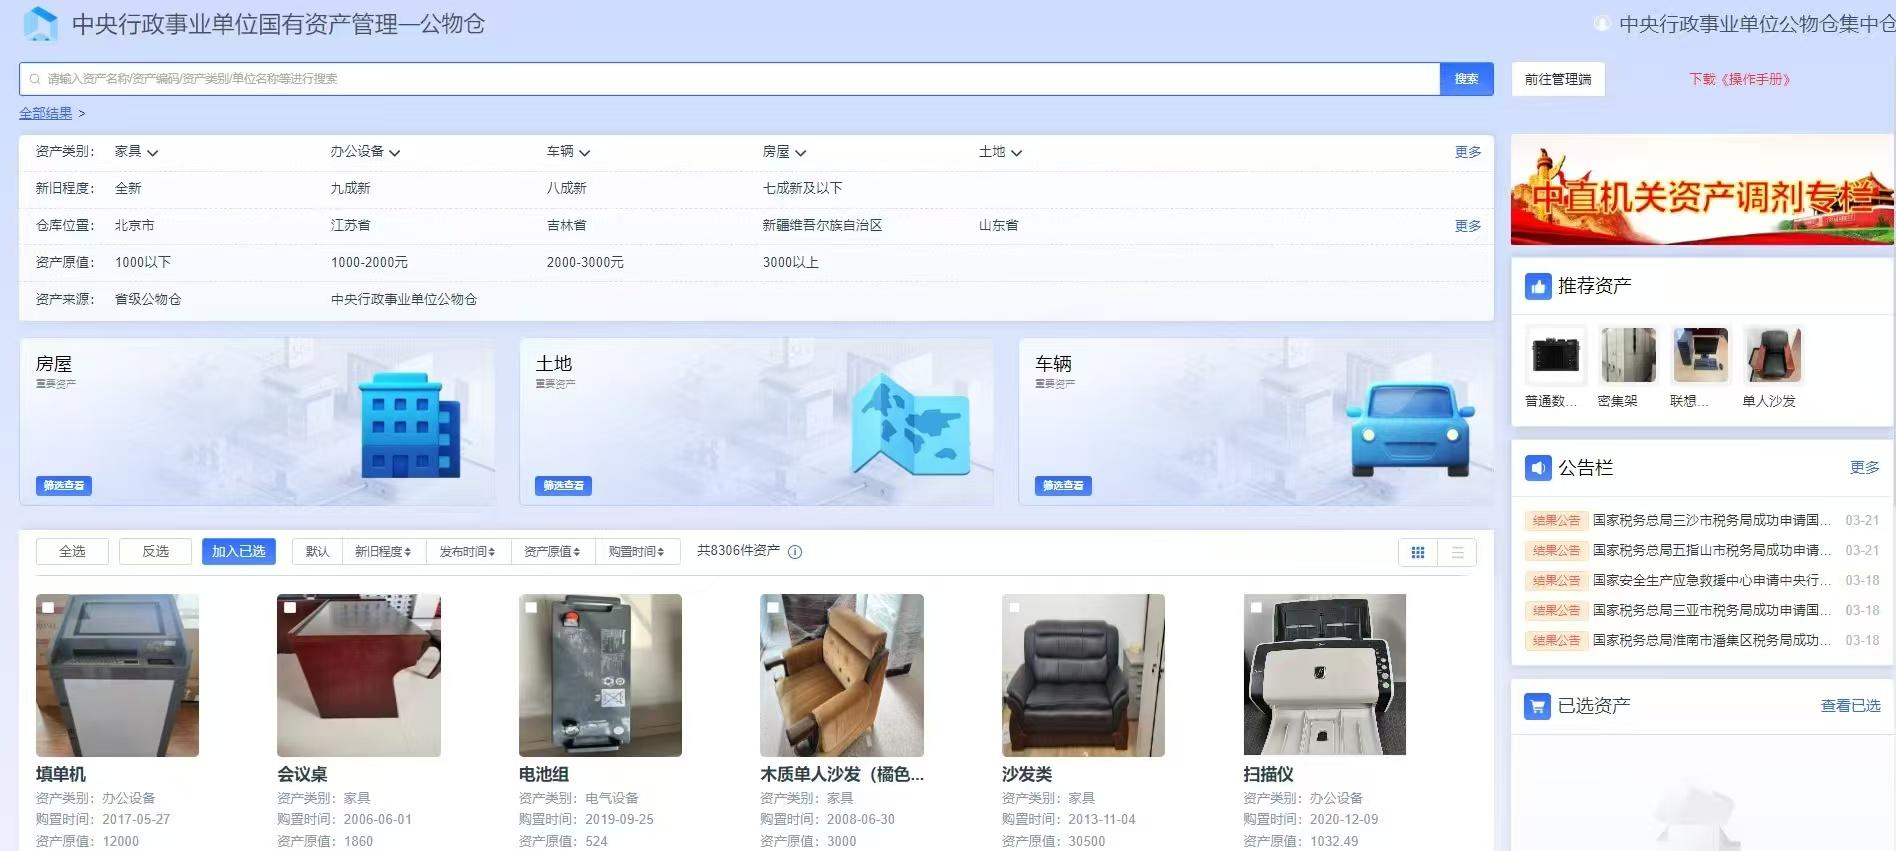Screen dimensions: 1896x851
Task: Click the 中直机关资产调剂专栏 banner
Action: 1701,190
